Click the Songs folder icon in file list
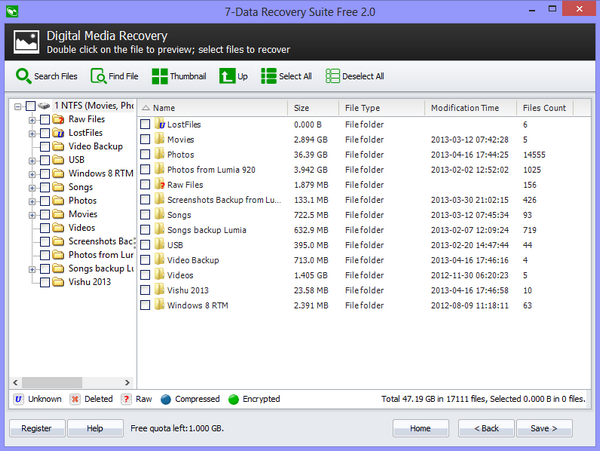The height and width of the screenshot is (451, 600). 160,214
